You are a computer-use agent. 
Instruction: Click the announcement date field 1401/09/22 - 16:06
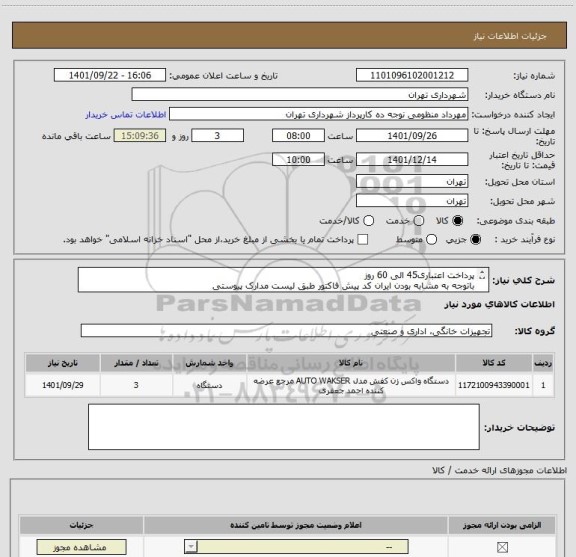110,75
